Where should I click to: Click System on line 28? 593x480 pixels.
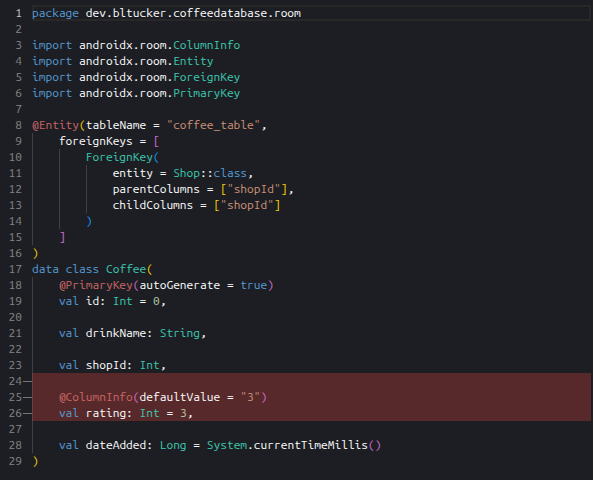tap(227, 445)
